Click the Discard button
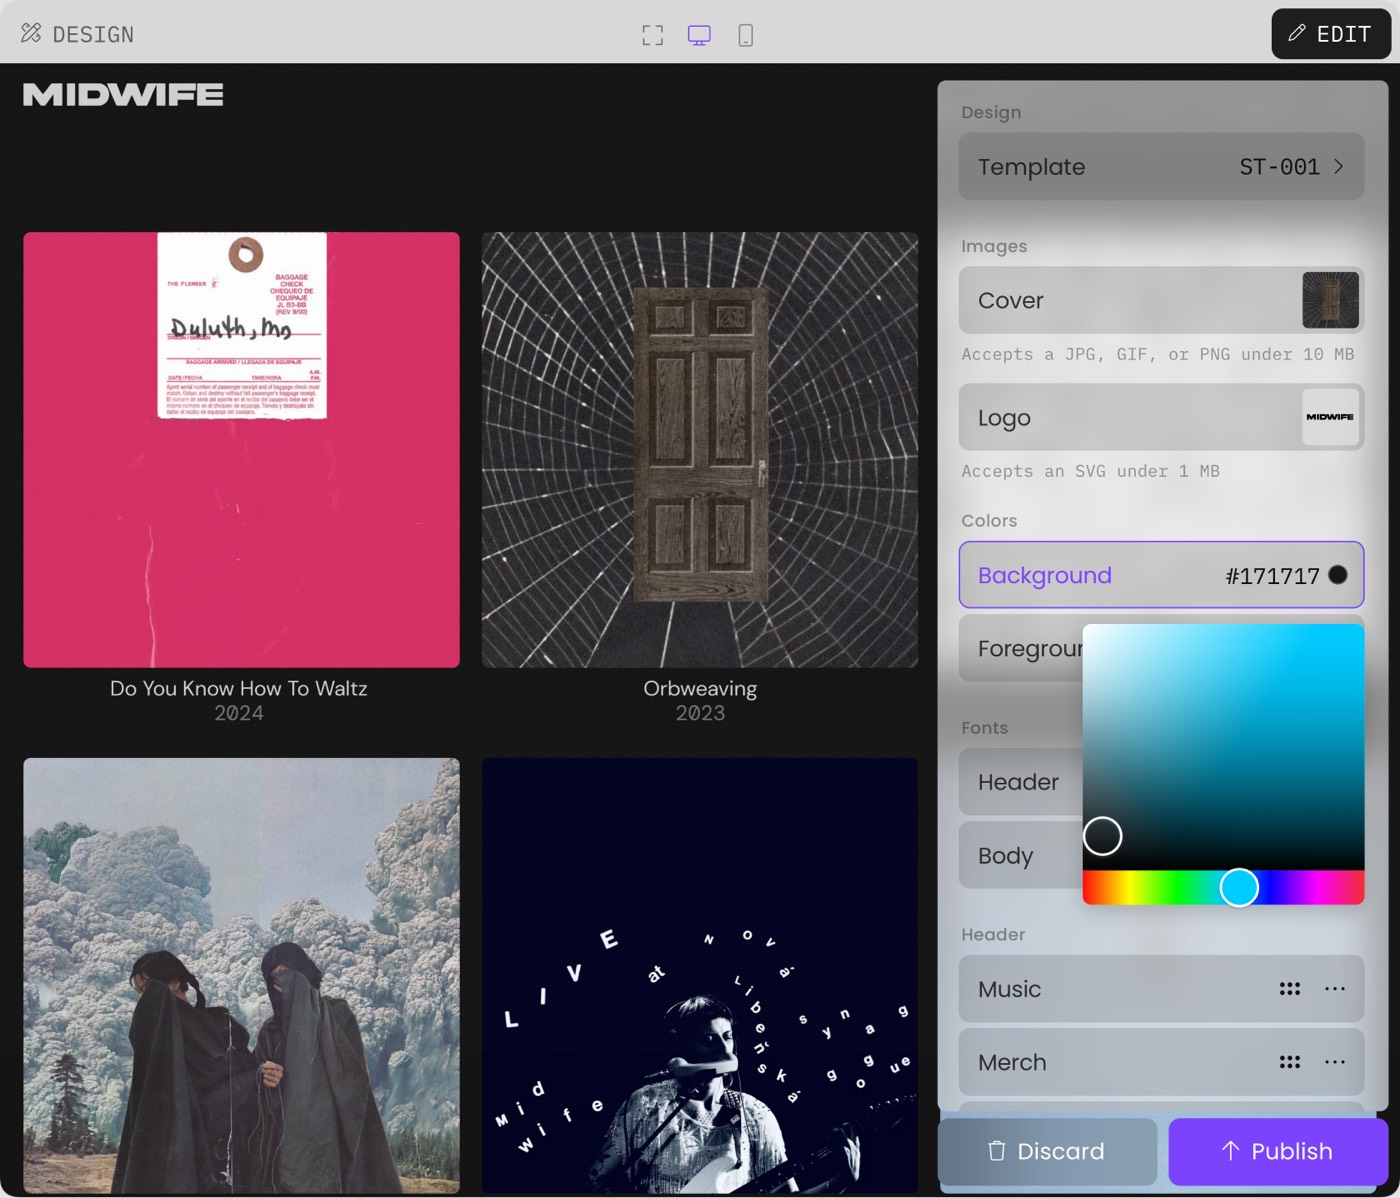This screenshot has height=1198, width=1400. coord(1047,1151)
